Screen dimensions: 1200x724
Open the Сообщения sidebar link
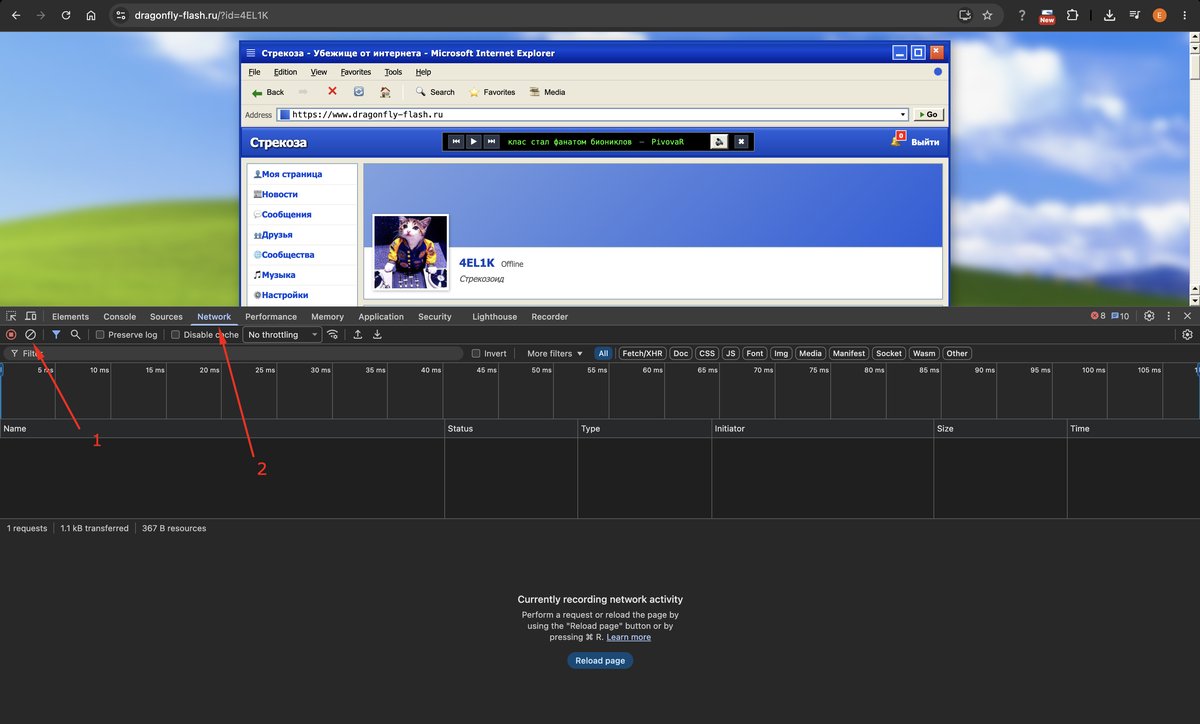point(287,215)
